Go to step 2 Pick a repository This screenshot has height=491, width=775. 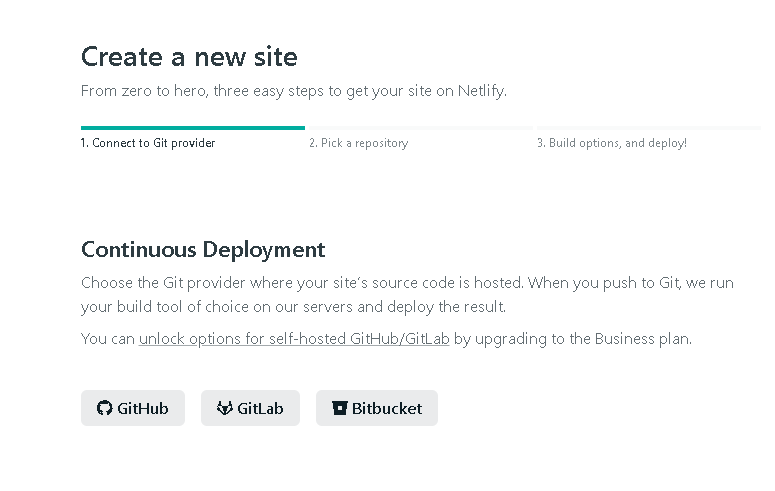click(x=358, y=143)
